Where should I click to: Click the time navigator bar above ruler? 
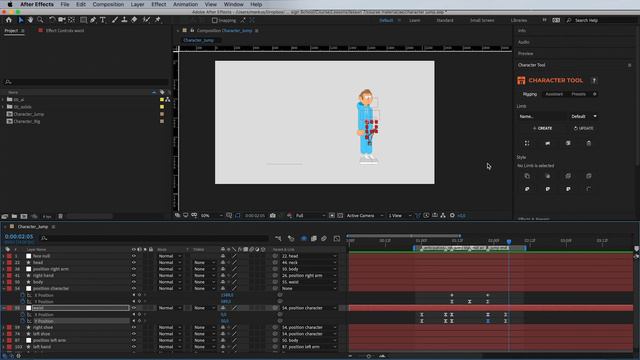point(404,236)
